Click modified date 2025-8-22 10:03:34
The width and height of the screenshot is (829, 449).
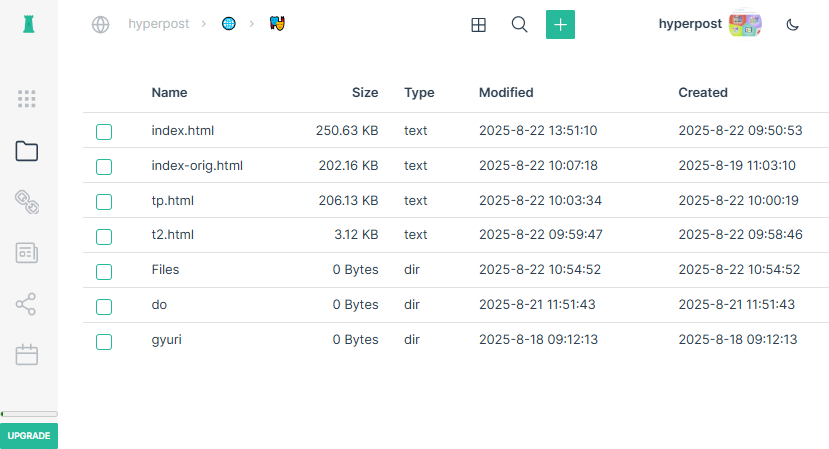coord(540,200)
